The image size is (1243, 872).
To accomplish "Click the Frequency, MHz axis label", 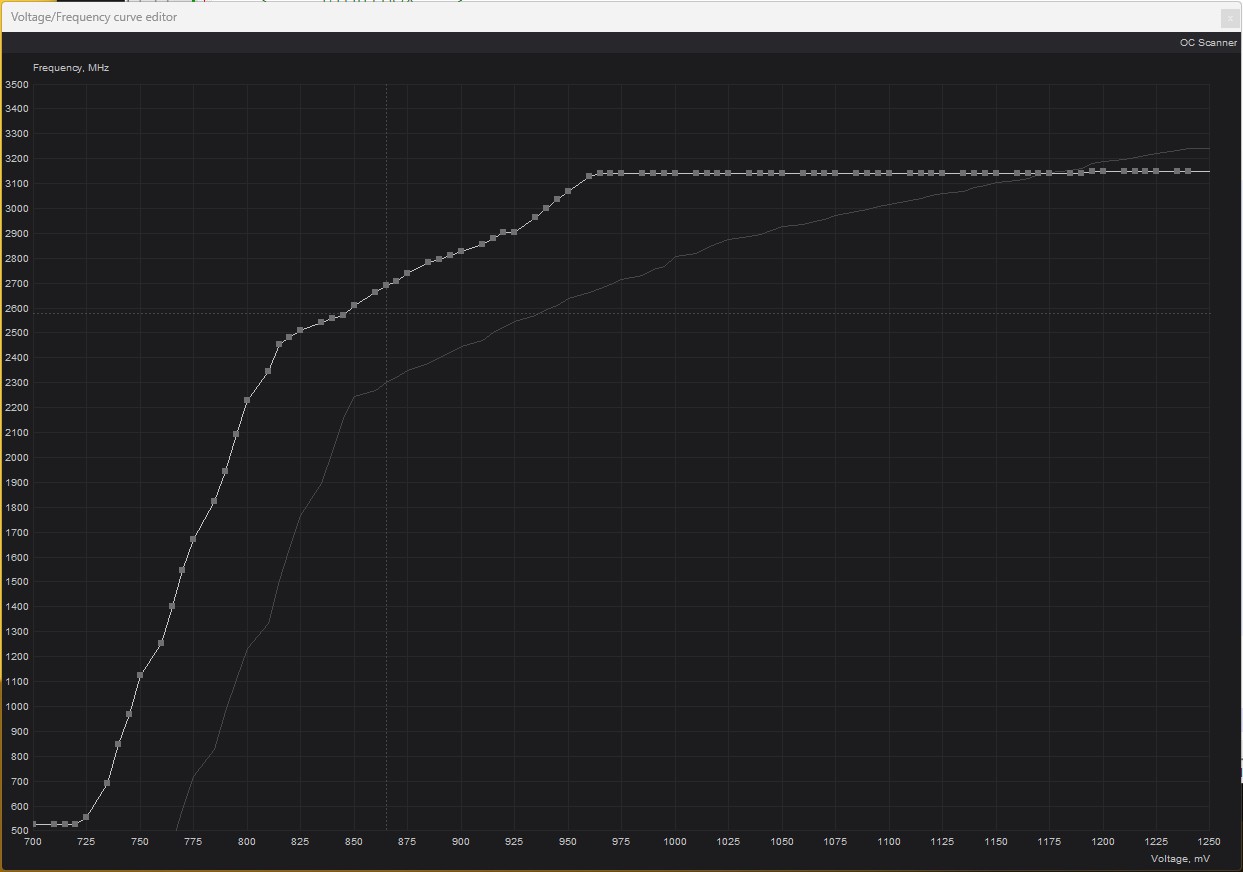I will [71, 67].
